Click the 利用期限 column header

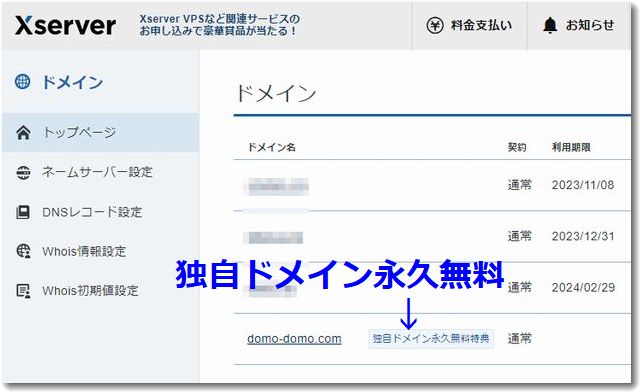[x=571, y=147]
